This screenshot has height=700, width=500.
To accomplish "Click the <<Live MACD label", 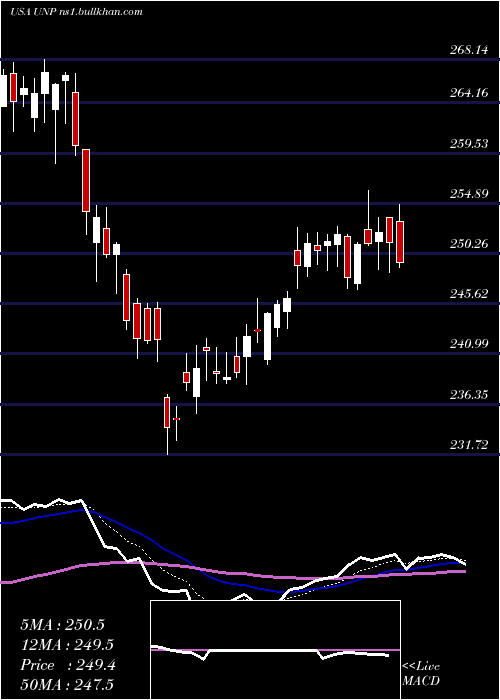I will (x=421, y=674).
